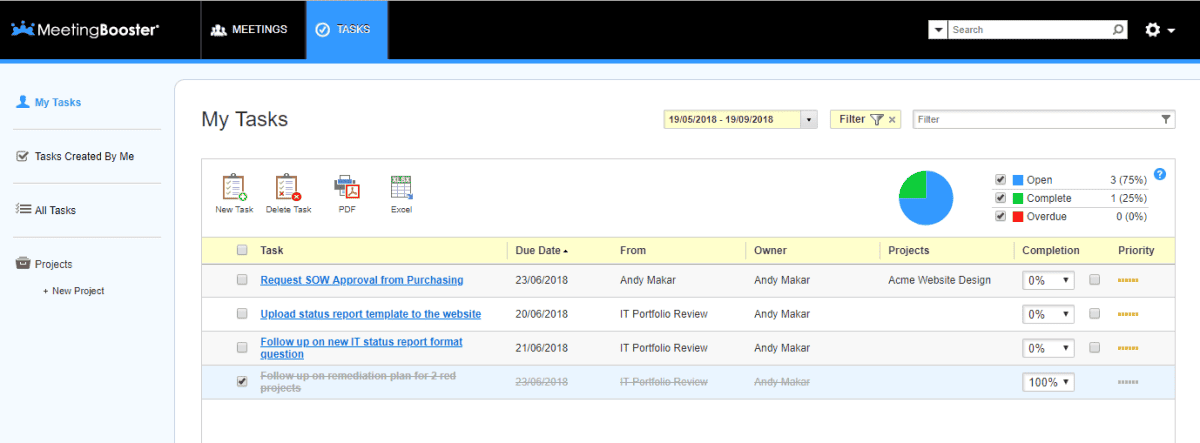Open the MEETINGS tab
Screen dimensions: 1200x443
coord(249,30)
